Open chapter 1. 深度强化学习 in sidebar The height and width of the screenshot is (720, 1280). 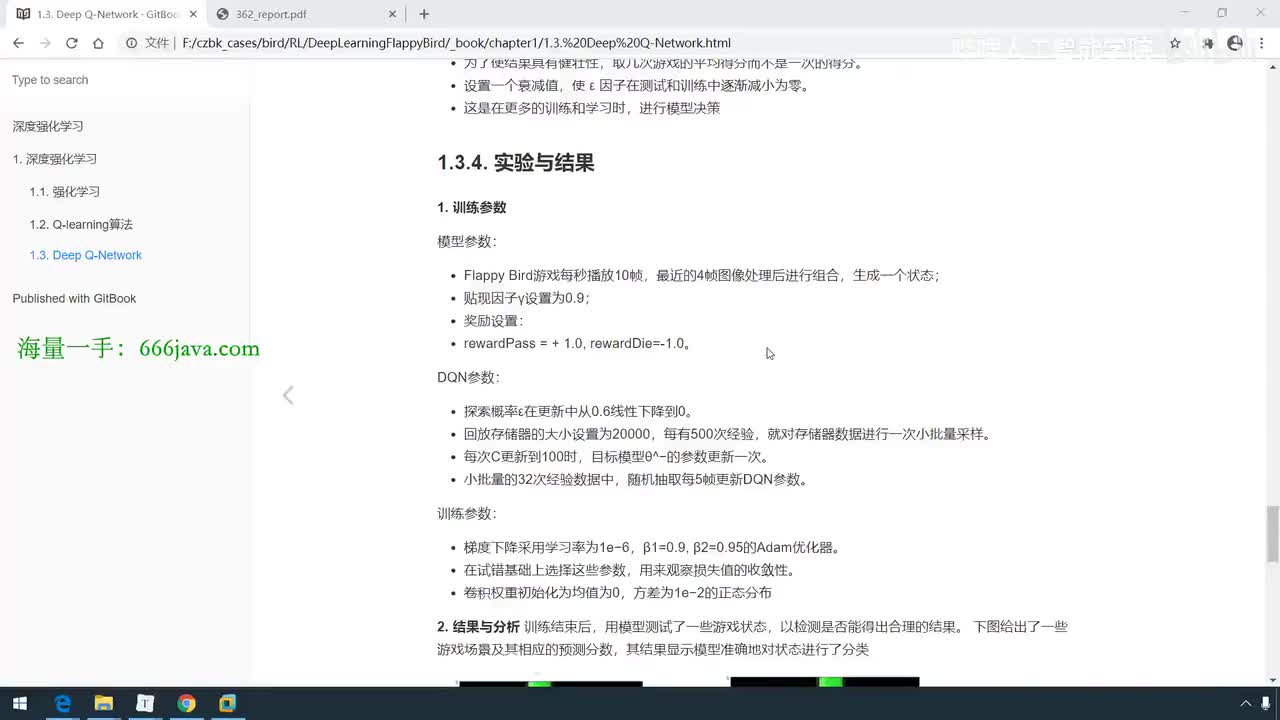[x=55, y=159]
